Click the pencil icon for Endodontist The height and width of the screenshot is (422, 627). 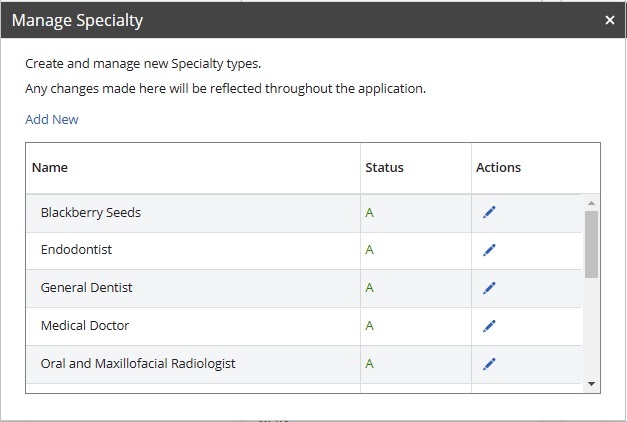[489, 250]
